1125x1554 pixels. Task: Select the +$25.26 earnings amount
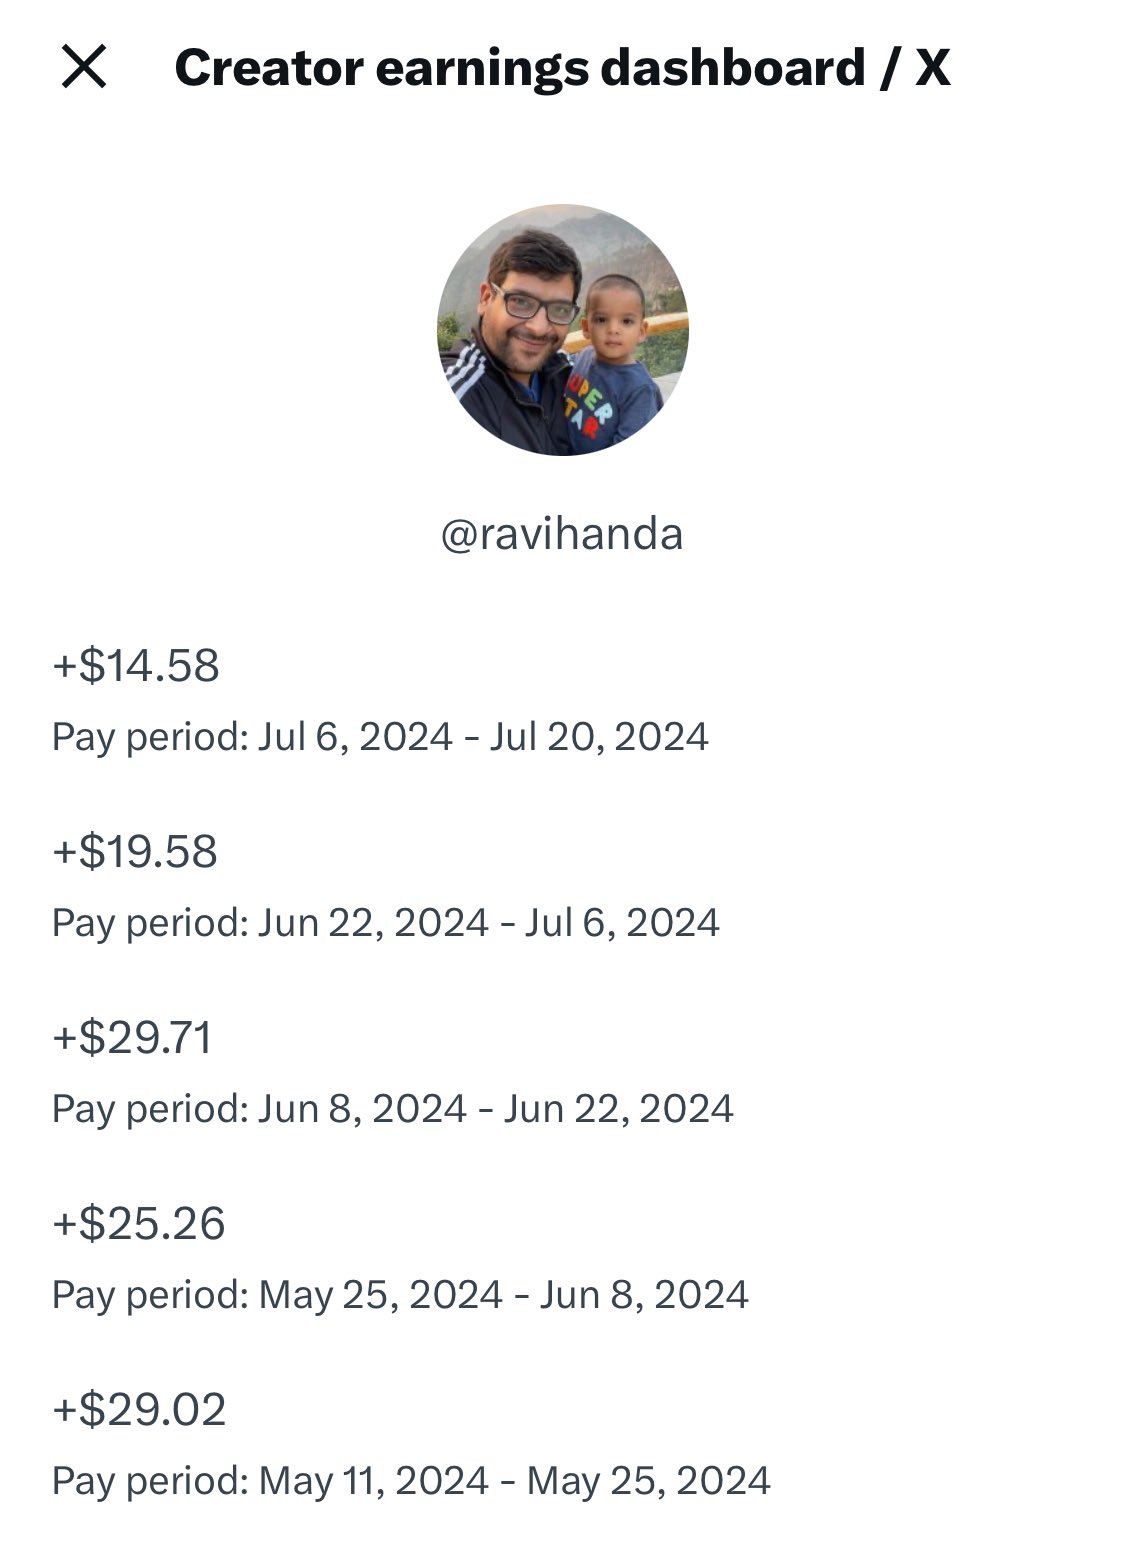(139, 1224)
